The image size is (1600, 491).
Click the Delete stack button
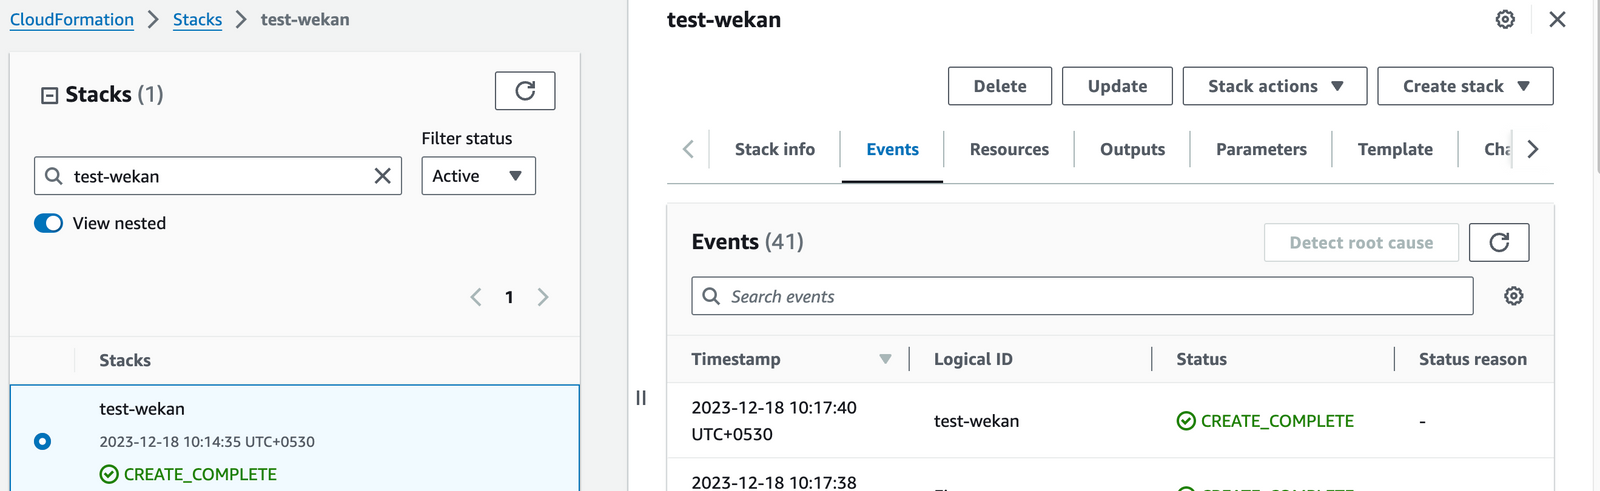point(1000,86)
